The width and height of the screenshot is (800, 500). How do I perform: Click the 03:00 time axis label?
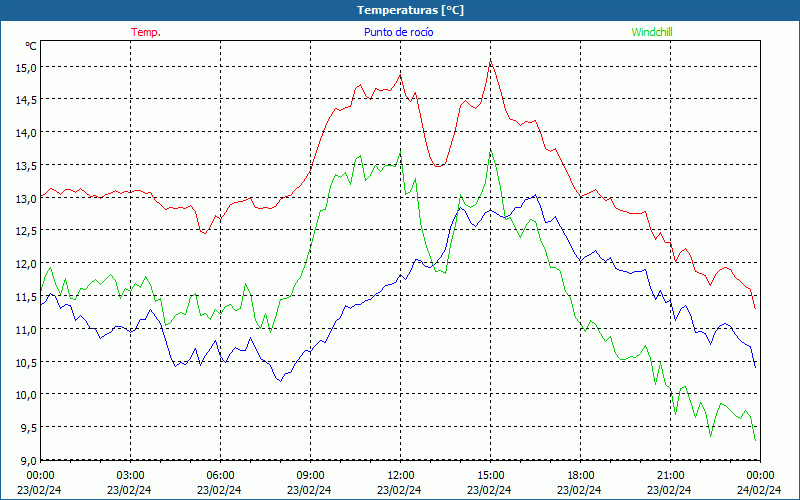tap(131, 476)
